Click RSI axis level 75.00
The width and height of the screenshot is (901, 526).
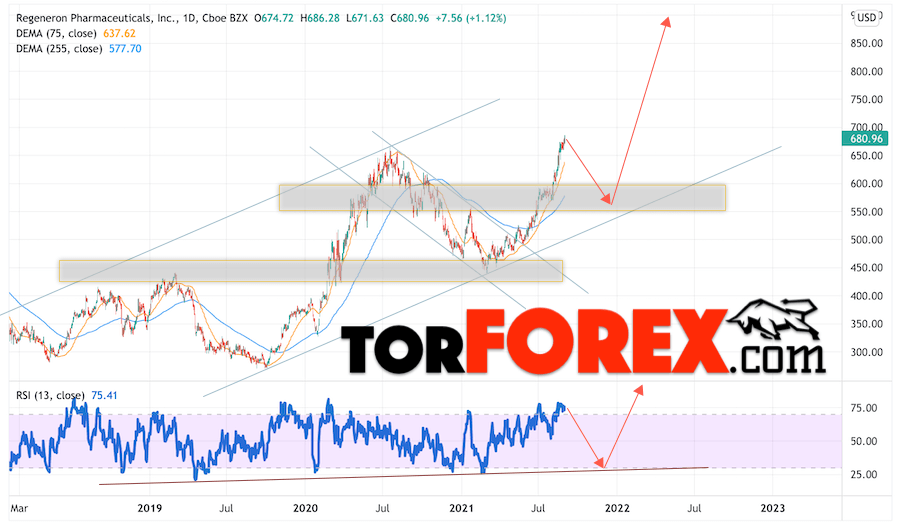(864, 408)
